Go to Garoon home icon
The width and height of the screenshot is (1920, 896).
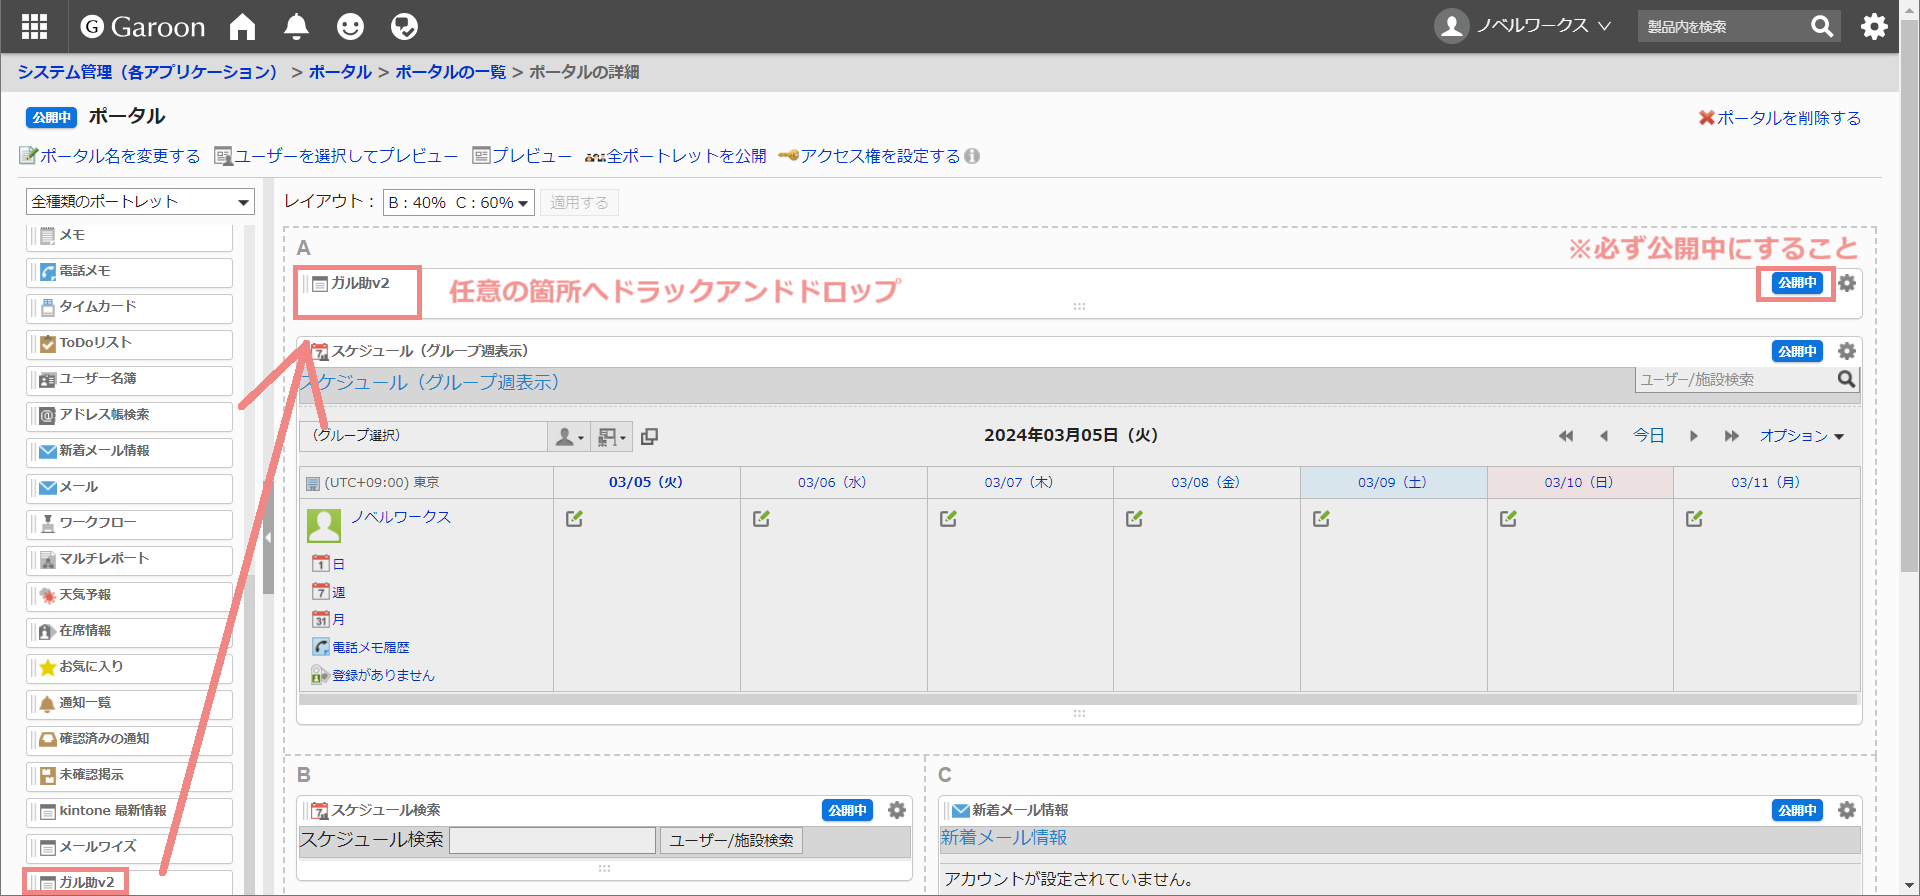(242, 26)
